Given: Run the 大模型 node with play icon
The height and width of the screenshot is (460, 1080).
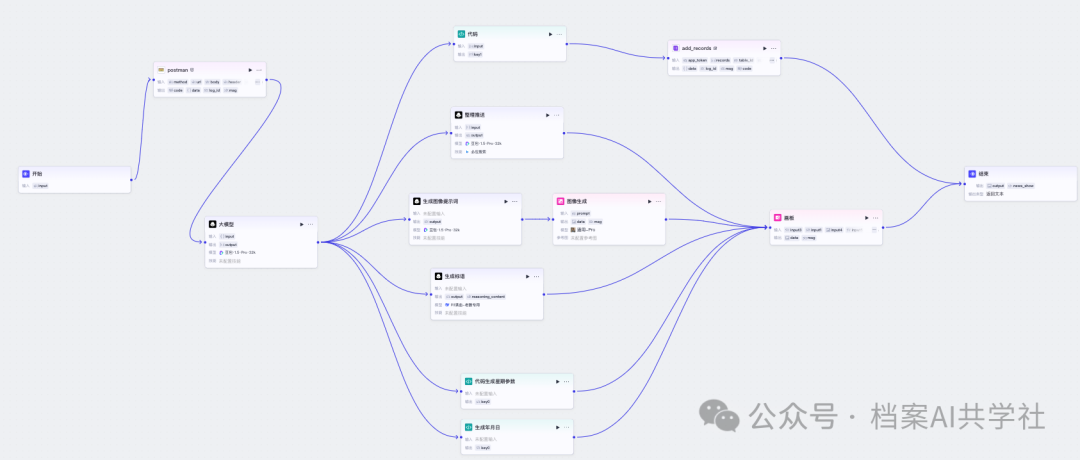Looking at the screenshot, I should (302, 224).
